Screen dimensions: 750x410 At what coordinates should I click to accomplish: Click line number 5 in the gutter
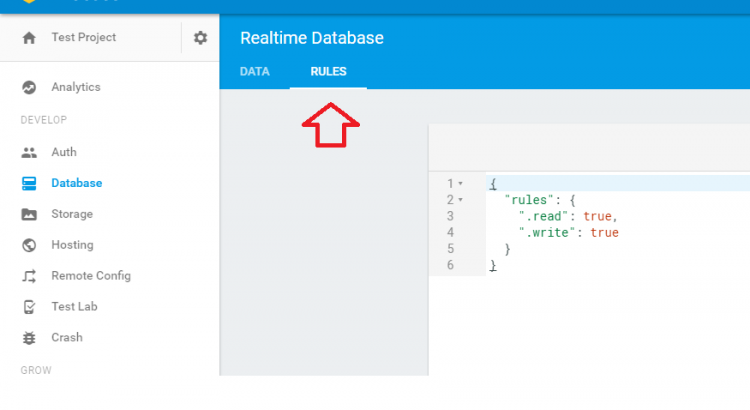pyautogui.click(x=451, y=249)
